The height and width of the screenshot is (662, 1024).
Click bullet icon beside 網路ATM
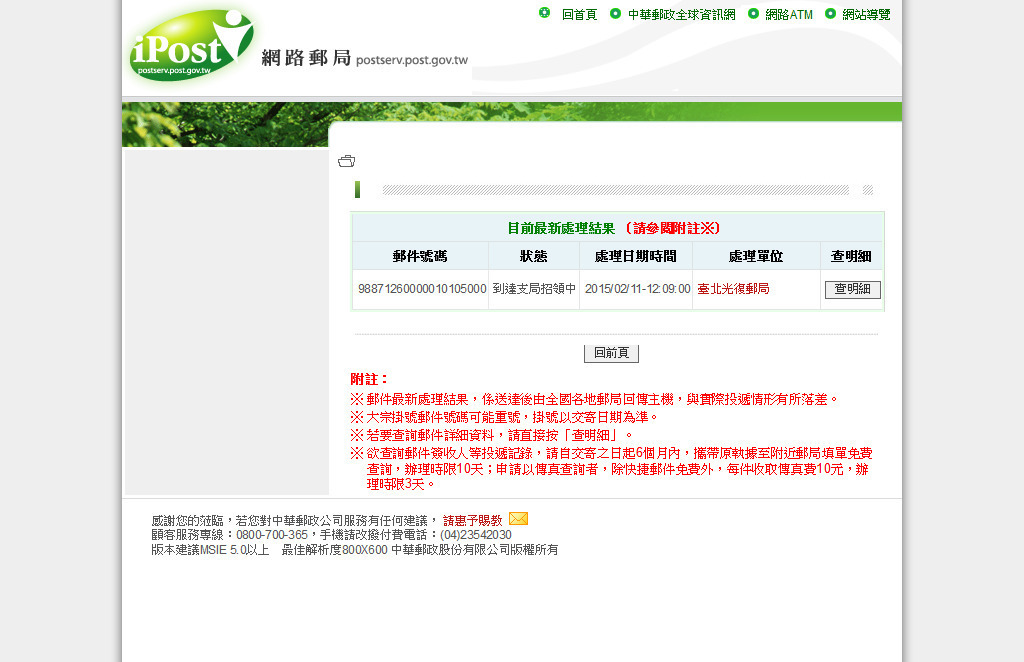[753, 13]
